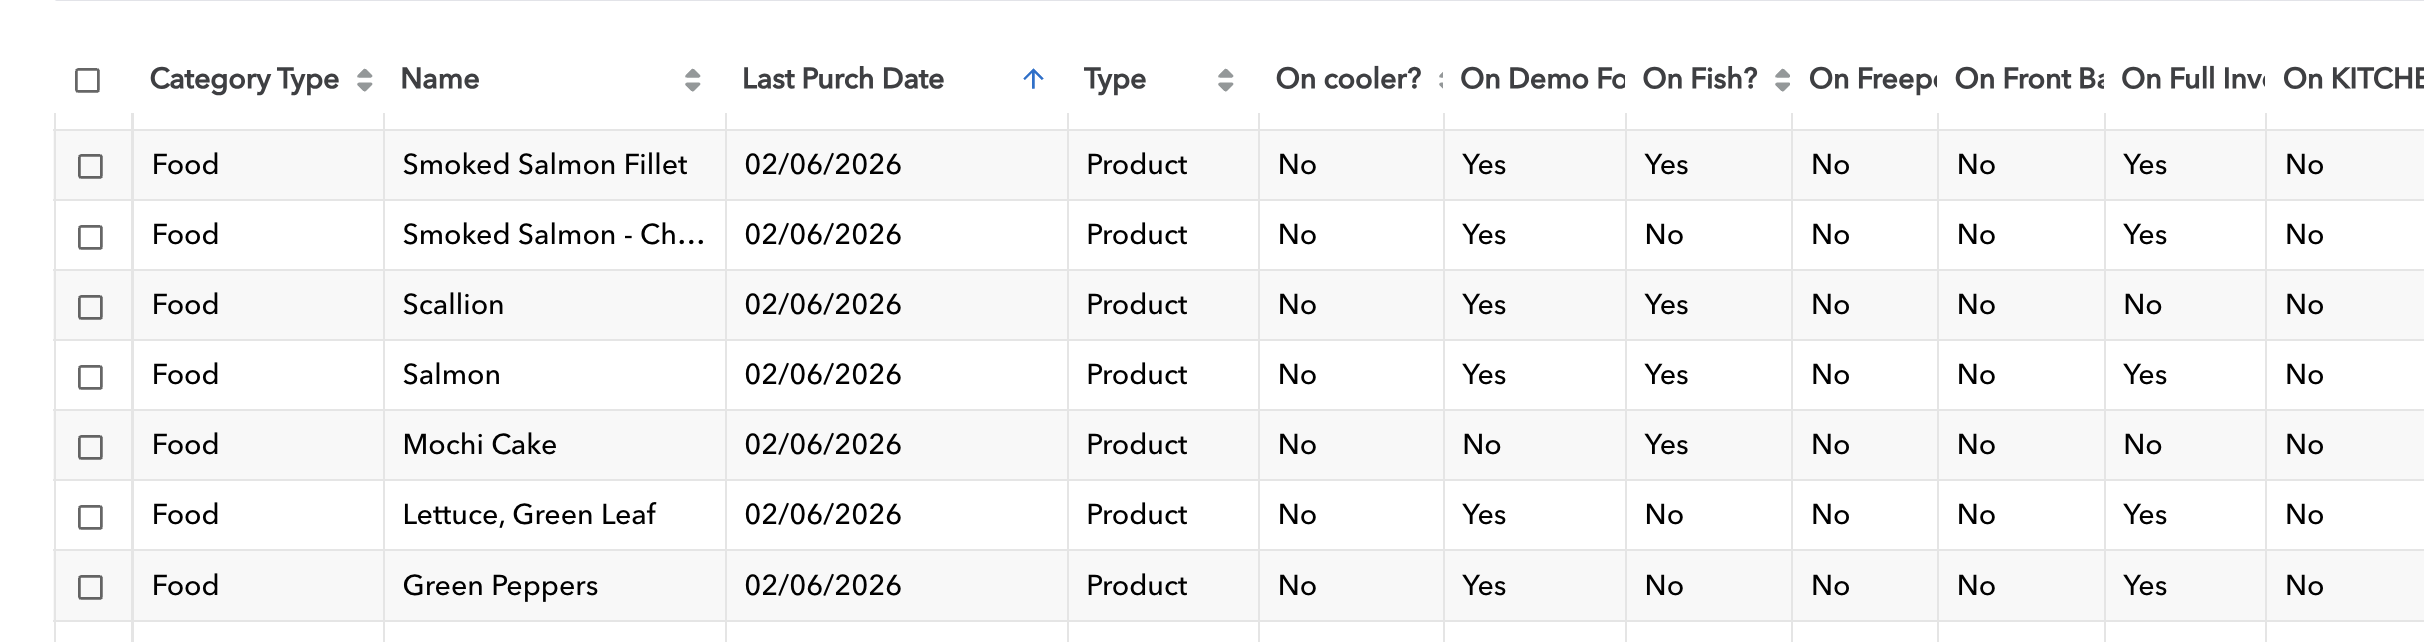Click the Type column sort arrows

(1225, 80)
